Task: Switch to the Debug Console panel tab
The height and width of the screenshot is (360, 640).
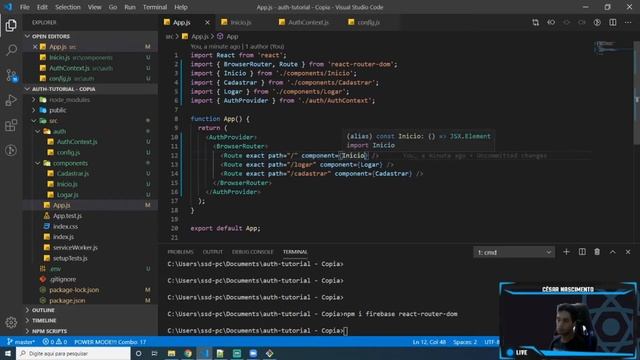Action: (x=253, y=252)
